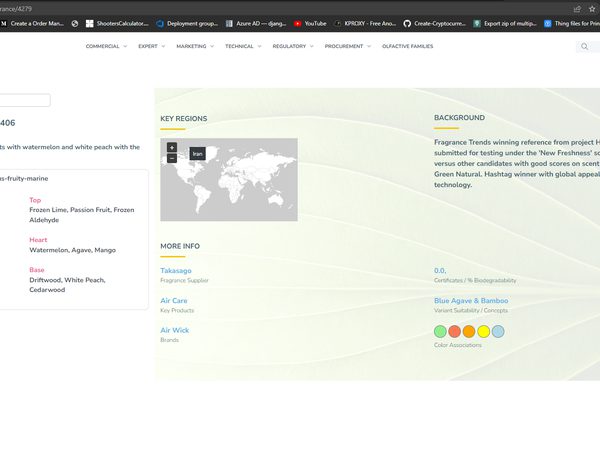Screen dimensions: 600x450
Task: Expand the Regulatory menu
Action: point(293,46)
